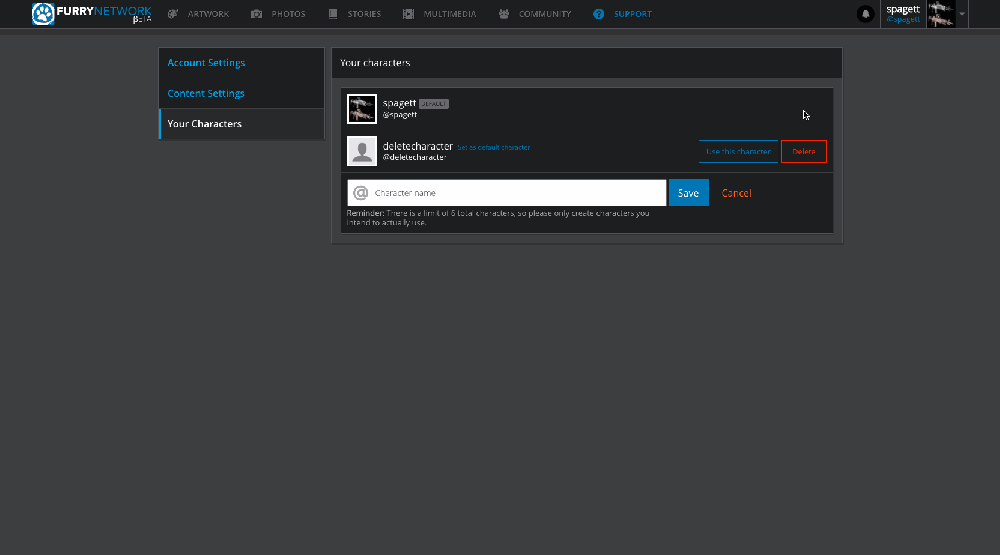This screenshot has width=1000, height=555.
Task: Save the new character name
Action: point(688,193)
